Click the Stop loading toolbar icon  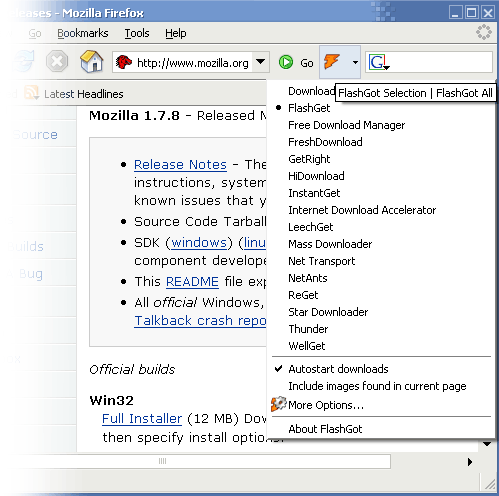click(x=57, y=61)
